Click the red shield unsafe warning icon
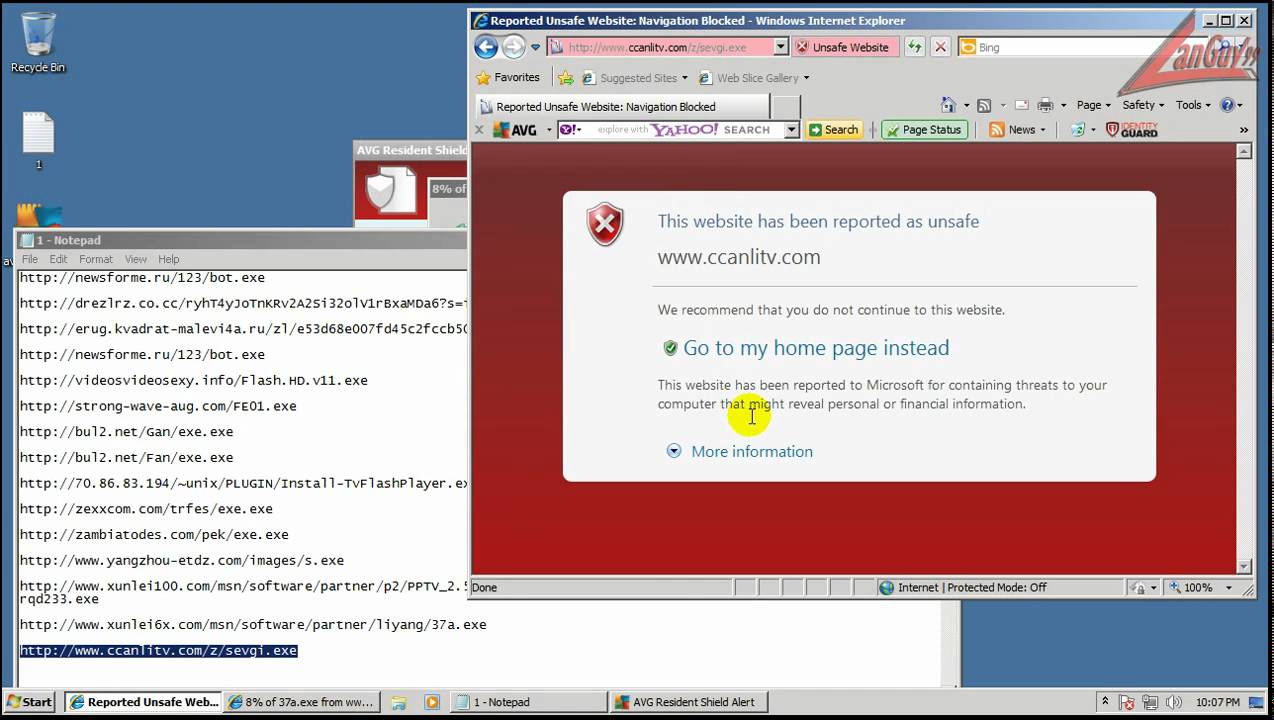This screenshot has height=720, width=1274. (605, 225)
